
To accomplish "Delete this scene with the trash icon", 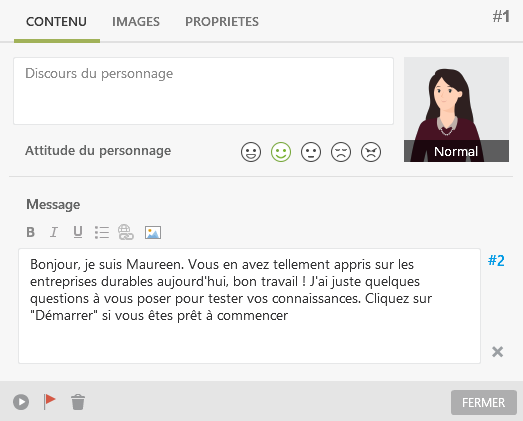I will click(x=78, y=402).
